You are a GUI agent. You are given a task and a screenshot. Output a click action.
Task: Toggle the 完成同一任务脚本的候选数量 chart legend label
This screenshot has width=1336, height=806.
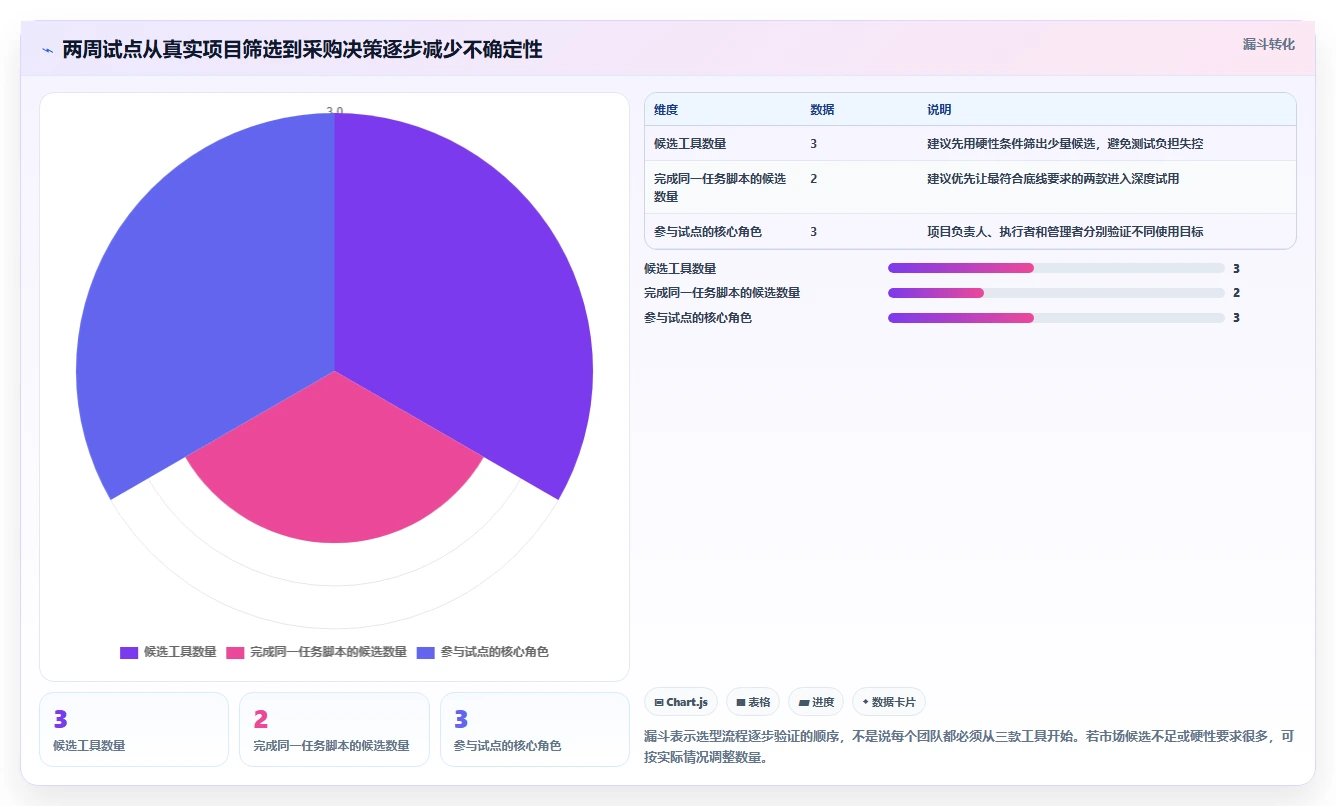328,652
